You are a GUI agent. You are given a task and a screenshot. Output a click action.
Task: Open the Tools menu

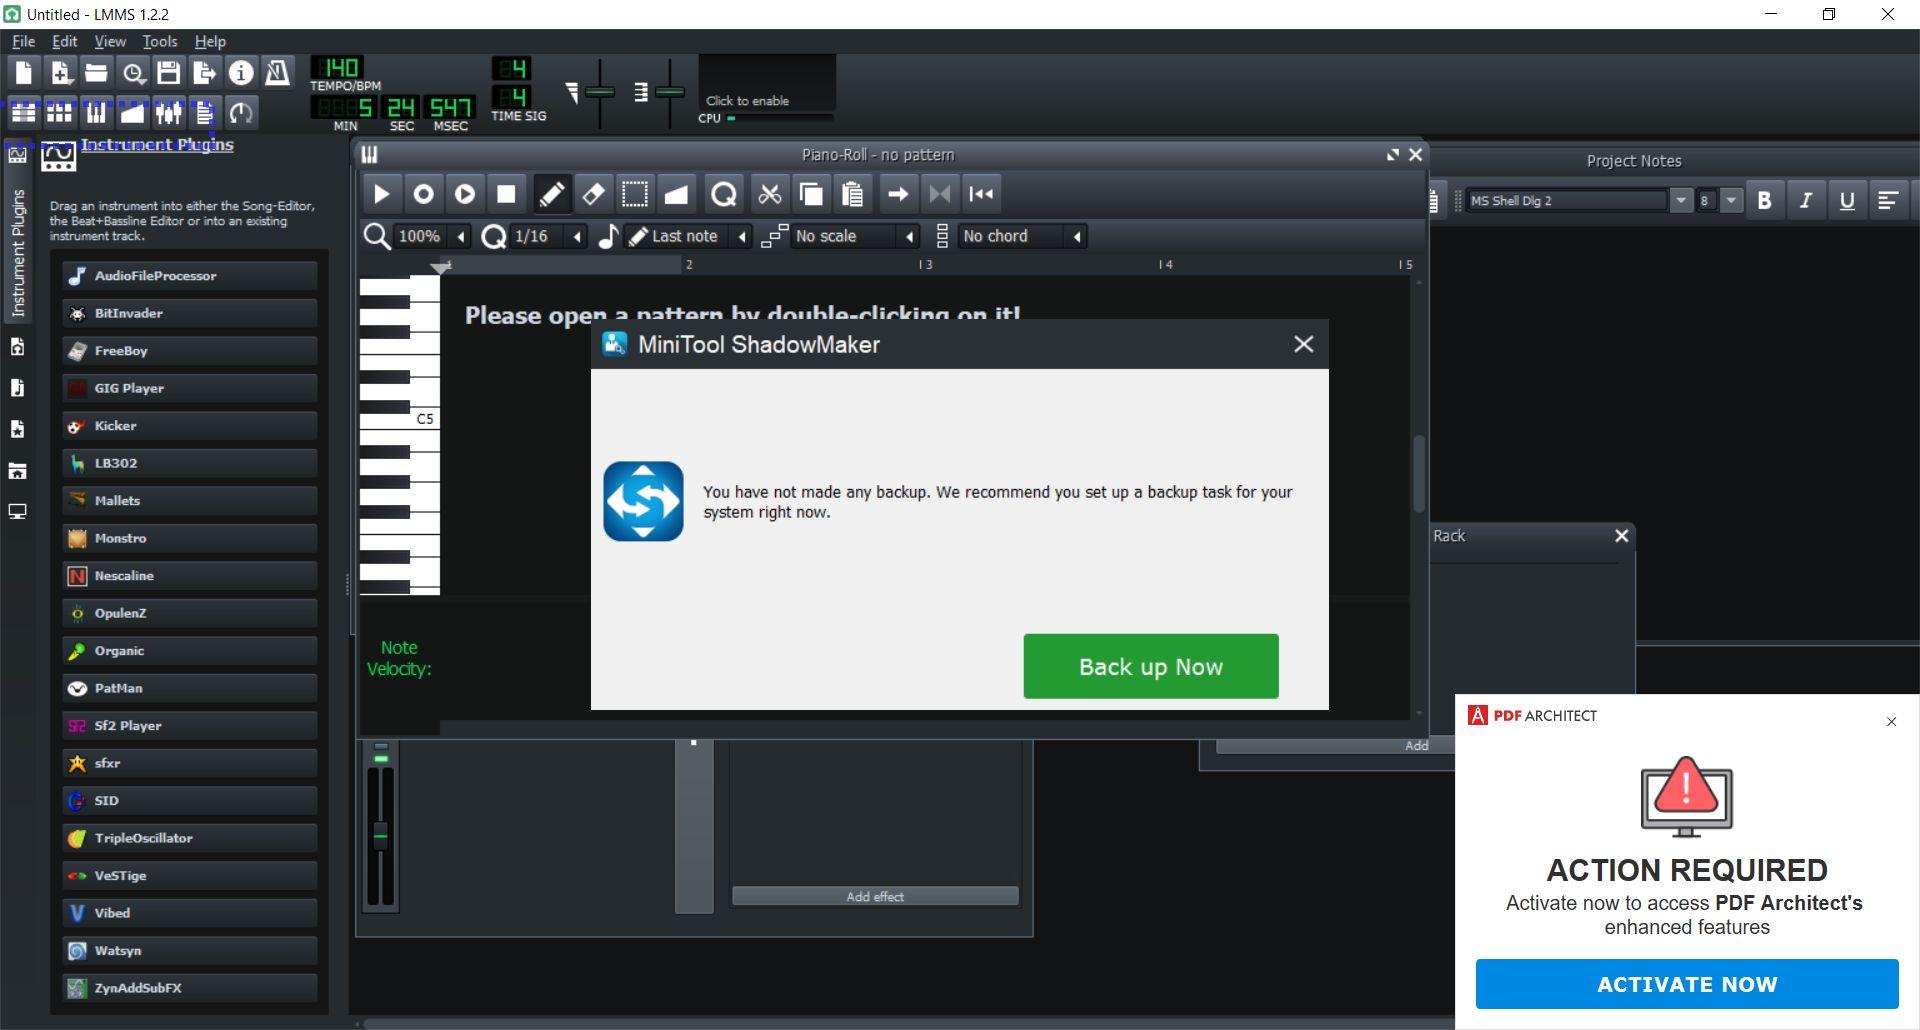click(160, 41)
